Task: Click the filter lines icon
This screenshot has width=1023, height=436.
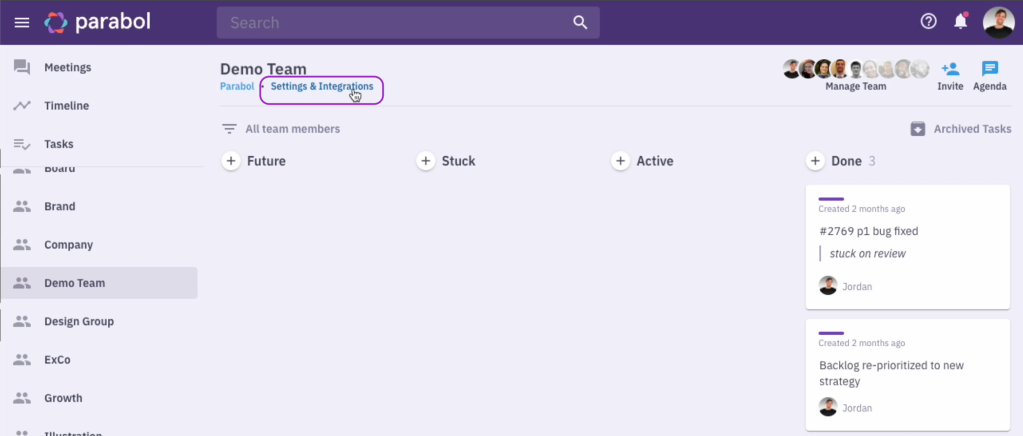Action: (229, 129)
